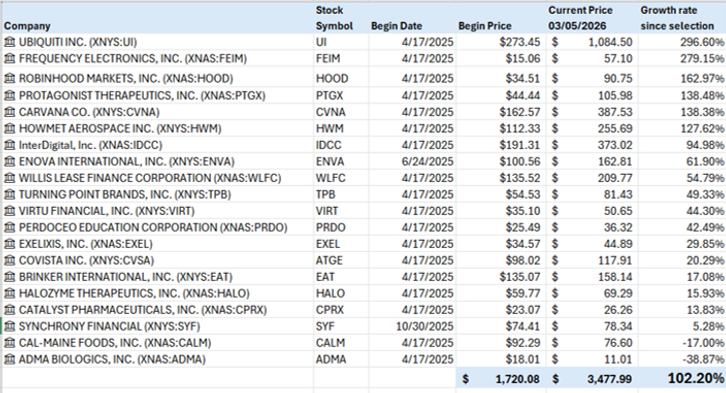Click the stock icon beside VIRTU FINANCIAL
This screenshot has height=393, width=726.
click(9, 211)
